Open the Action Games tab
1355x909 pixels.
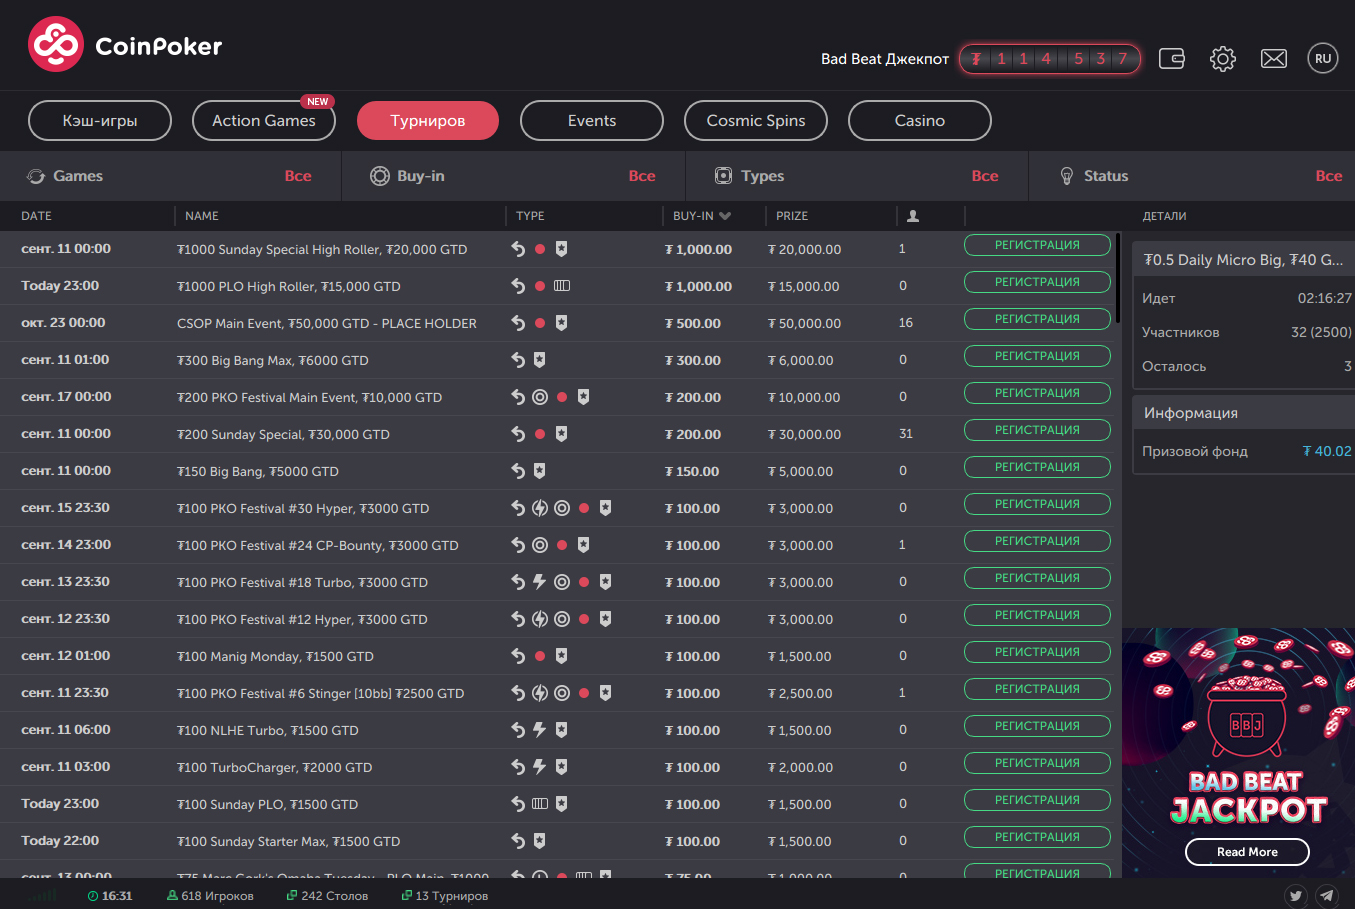pyautogui.click(x=263, y=121)
